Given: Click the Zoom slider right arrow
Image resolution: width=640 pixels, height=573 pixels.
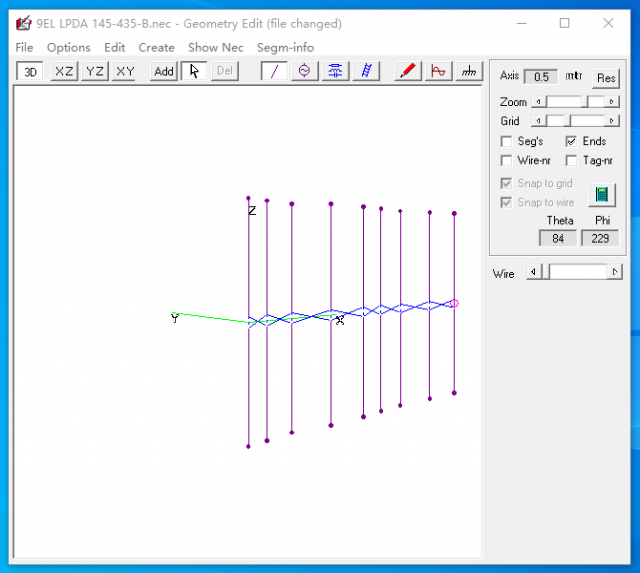Looking at the screenshot, I should coord(611,102).
